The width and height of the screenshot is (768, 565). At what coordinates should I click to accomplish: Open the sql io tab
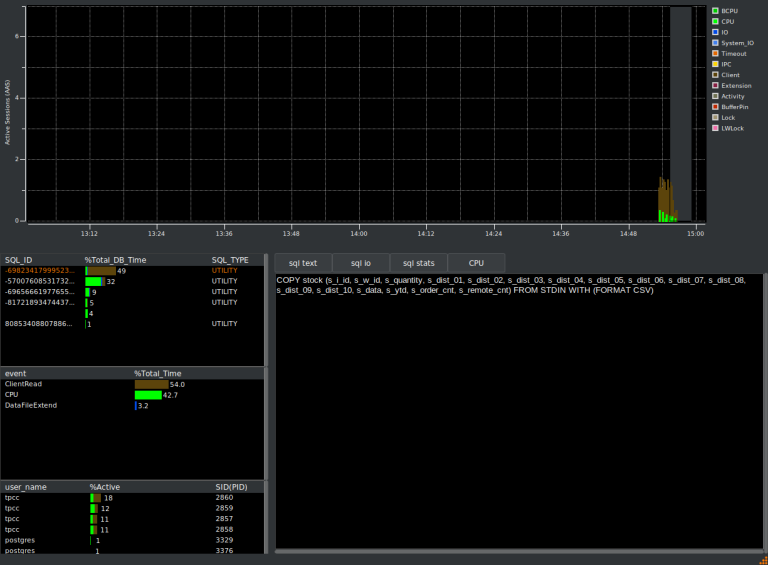coord(361,263)
